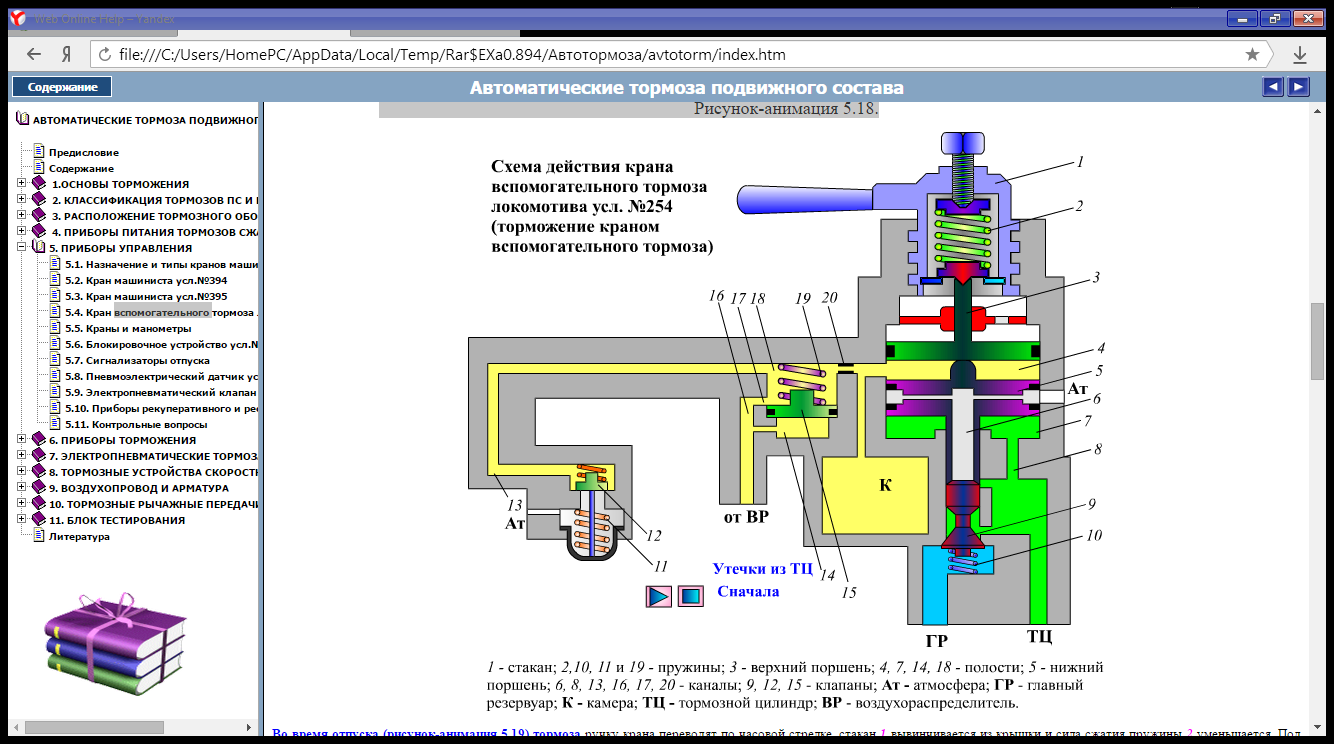Go to previous help page arrow

pos(1273,87)
